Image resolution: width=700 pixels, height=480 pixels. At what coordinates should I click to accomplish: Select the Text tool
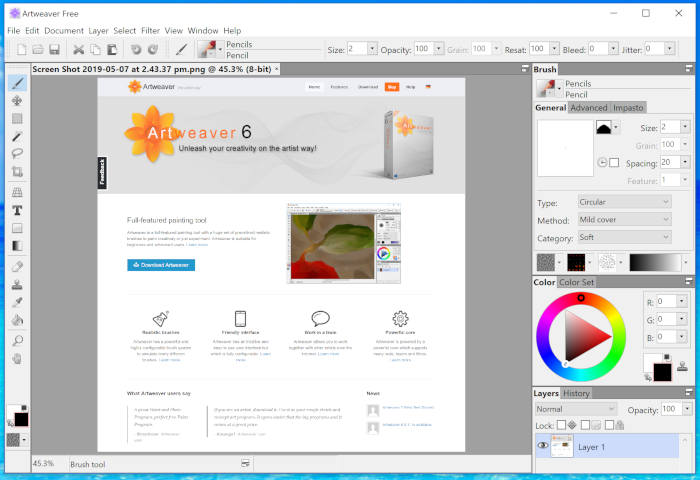(x=17, y=210)
